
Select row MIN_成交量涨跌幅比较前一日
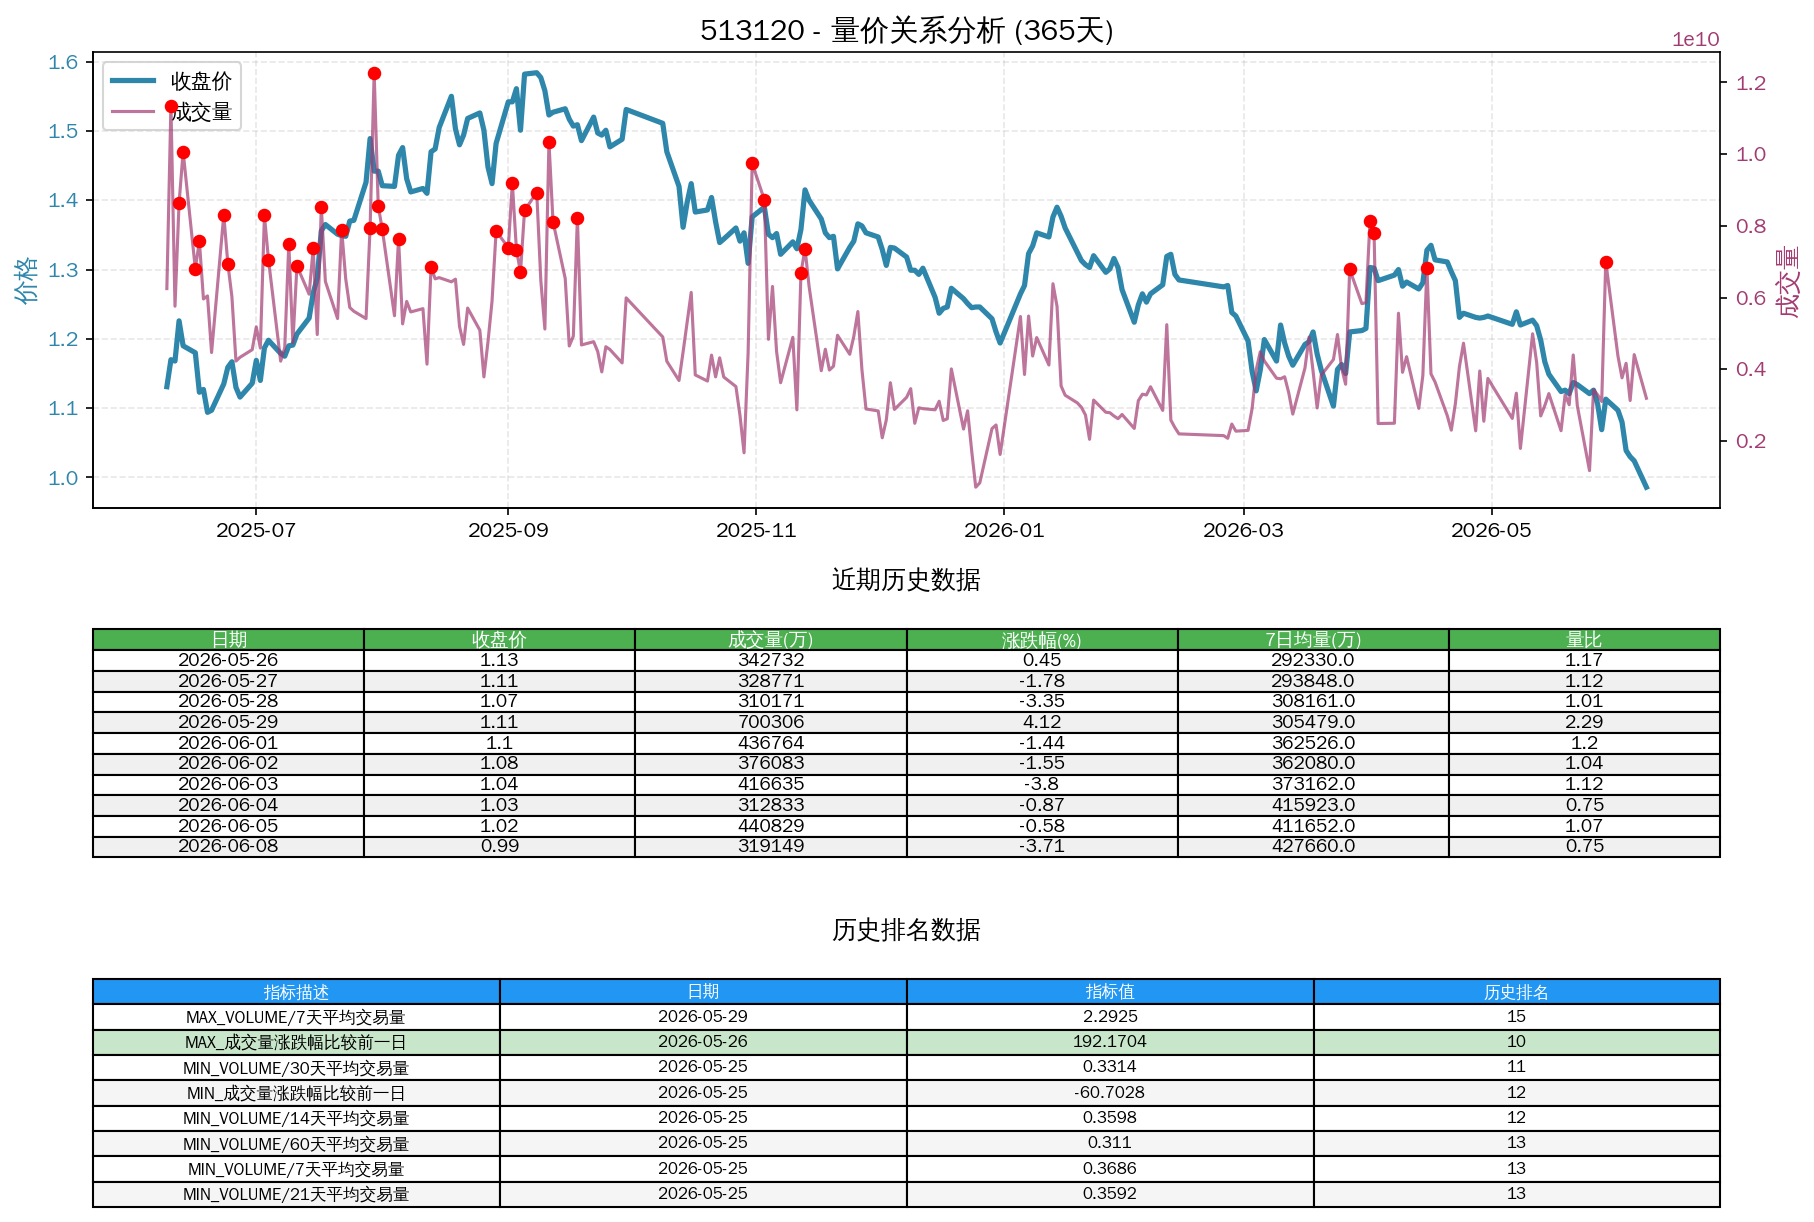[x=906, y=1093]
